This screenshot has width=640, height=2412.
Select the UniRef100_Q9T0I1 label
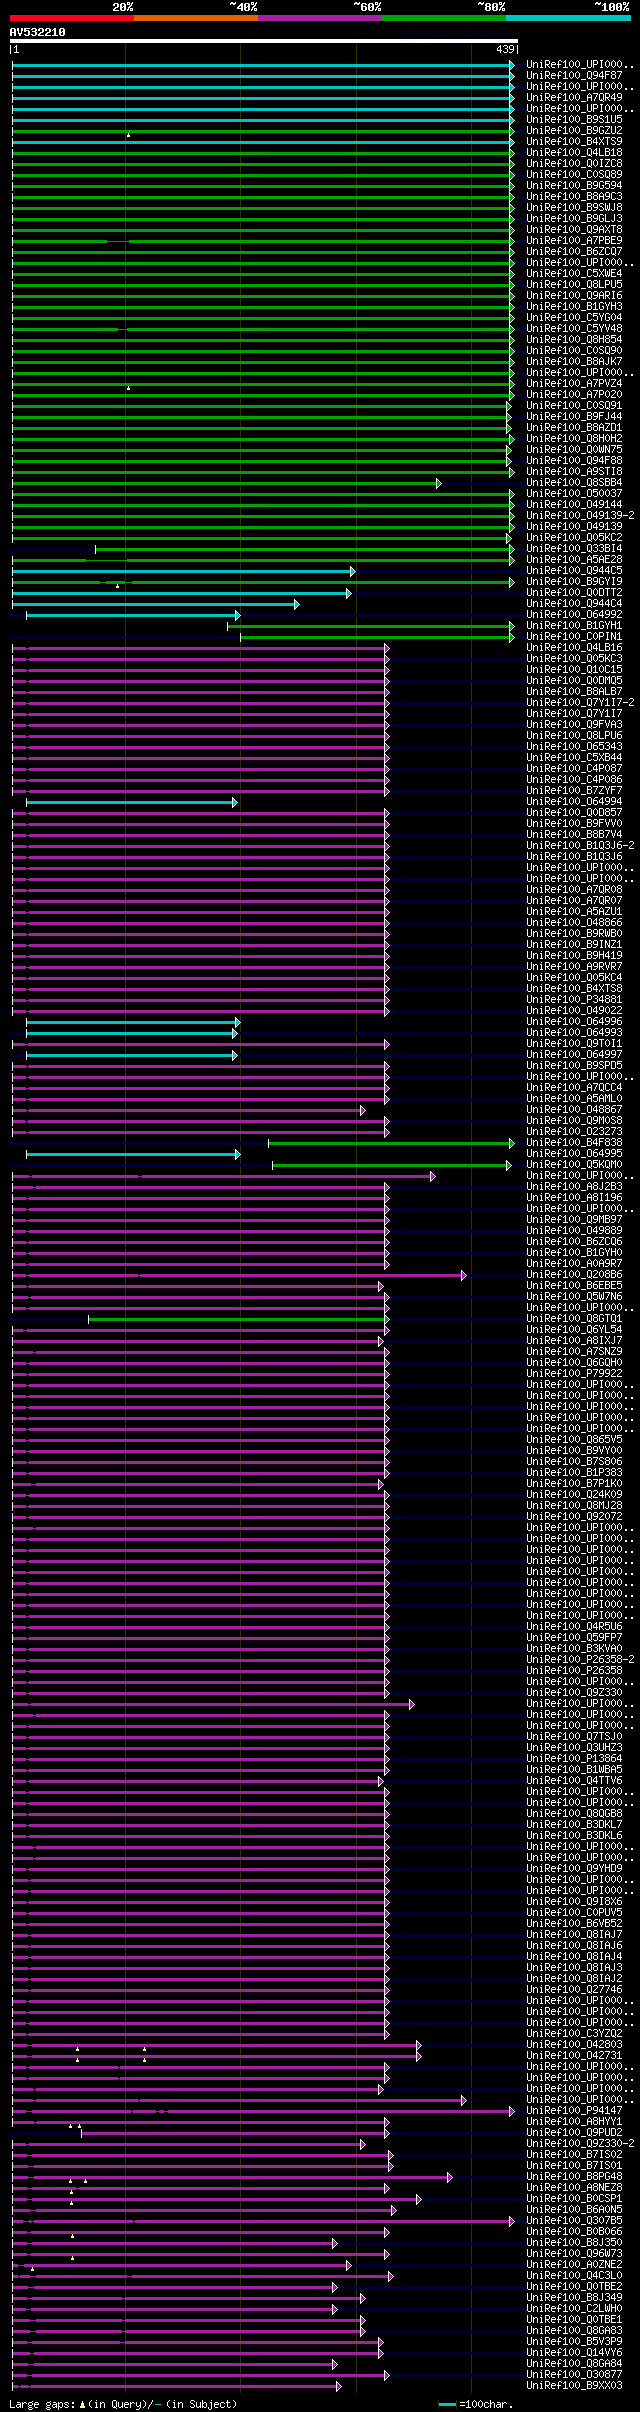point(574,1044)
